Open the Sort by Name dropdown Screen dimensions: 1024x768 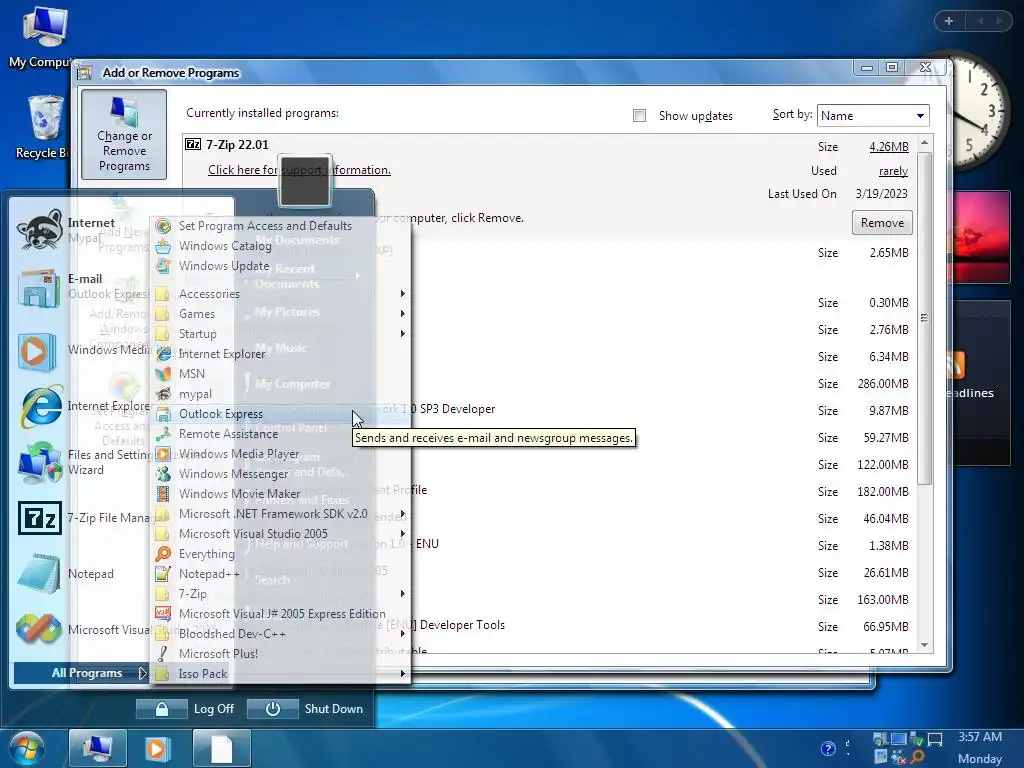[873, 116]
